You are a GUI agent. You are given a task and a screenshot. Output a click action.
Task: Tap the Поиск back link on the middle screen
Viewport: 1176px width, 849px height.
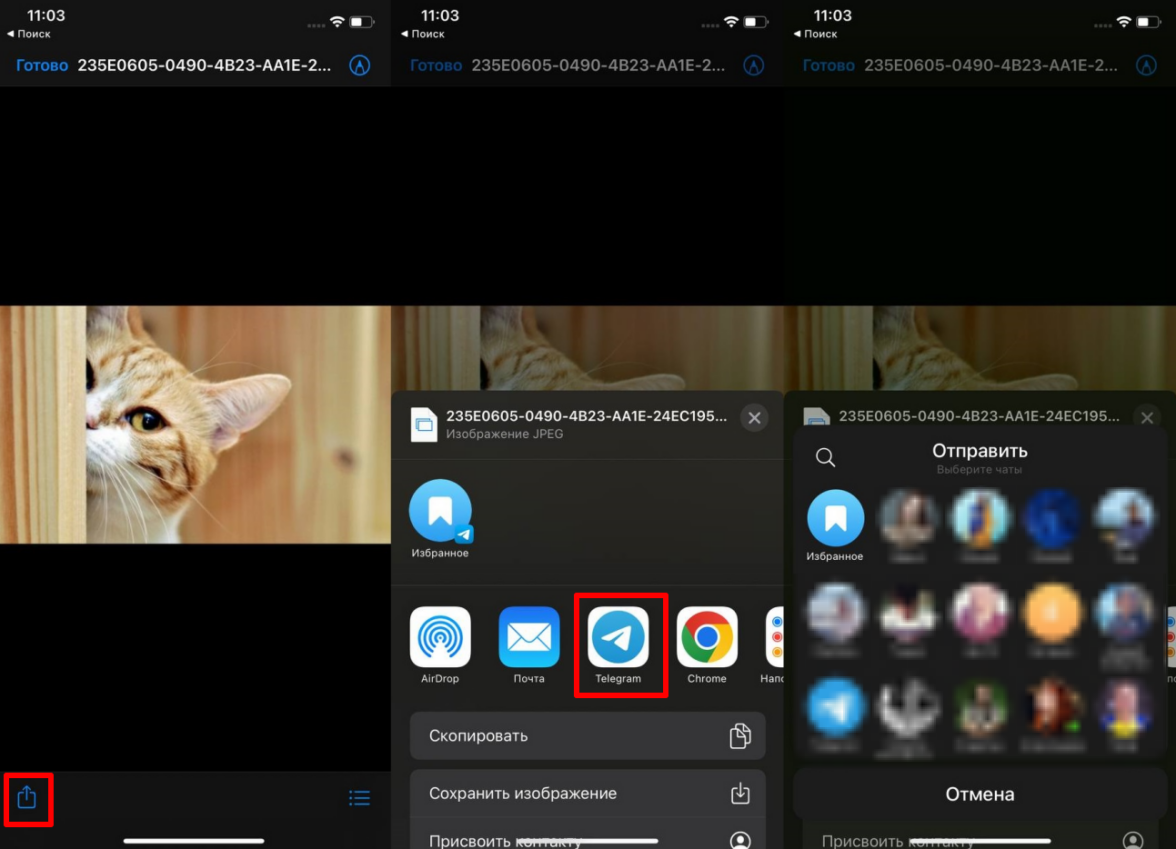[x=423, y=34]
